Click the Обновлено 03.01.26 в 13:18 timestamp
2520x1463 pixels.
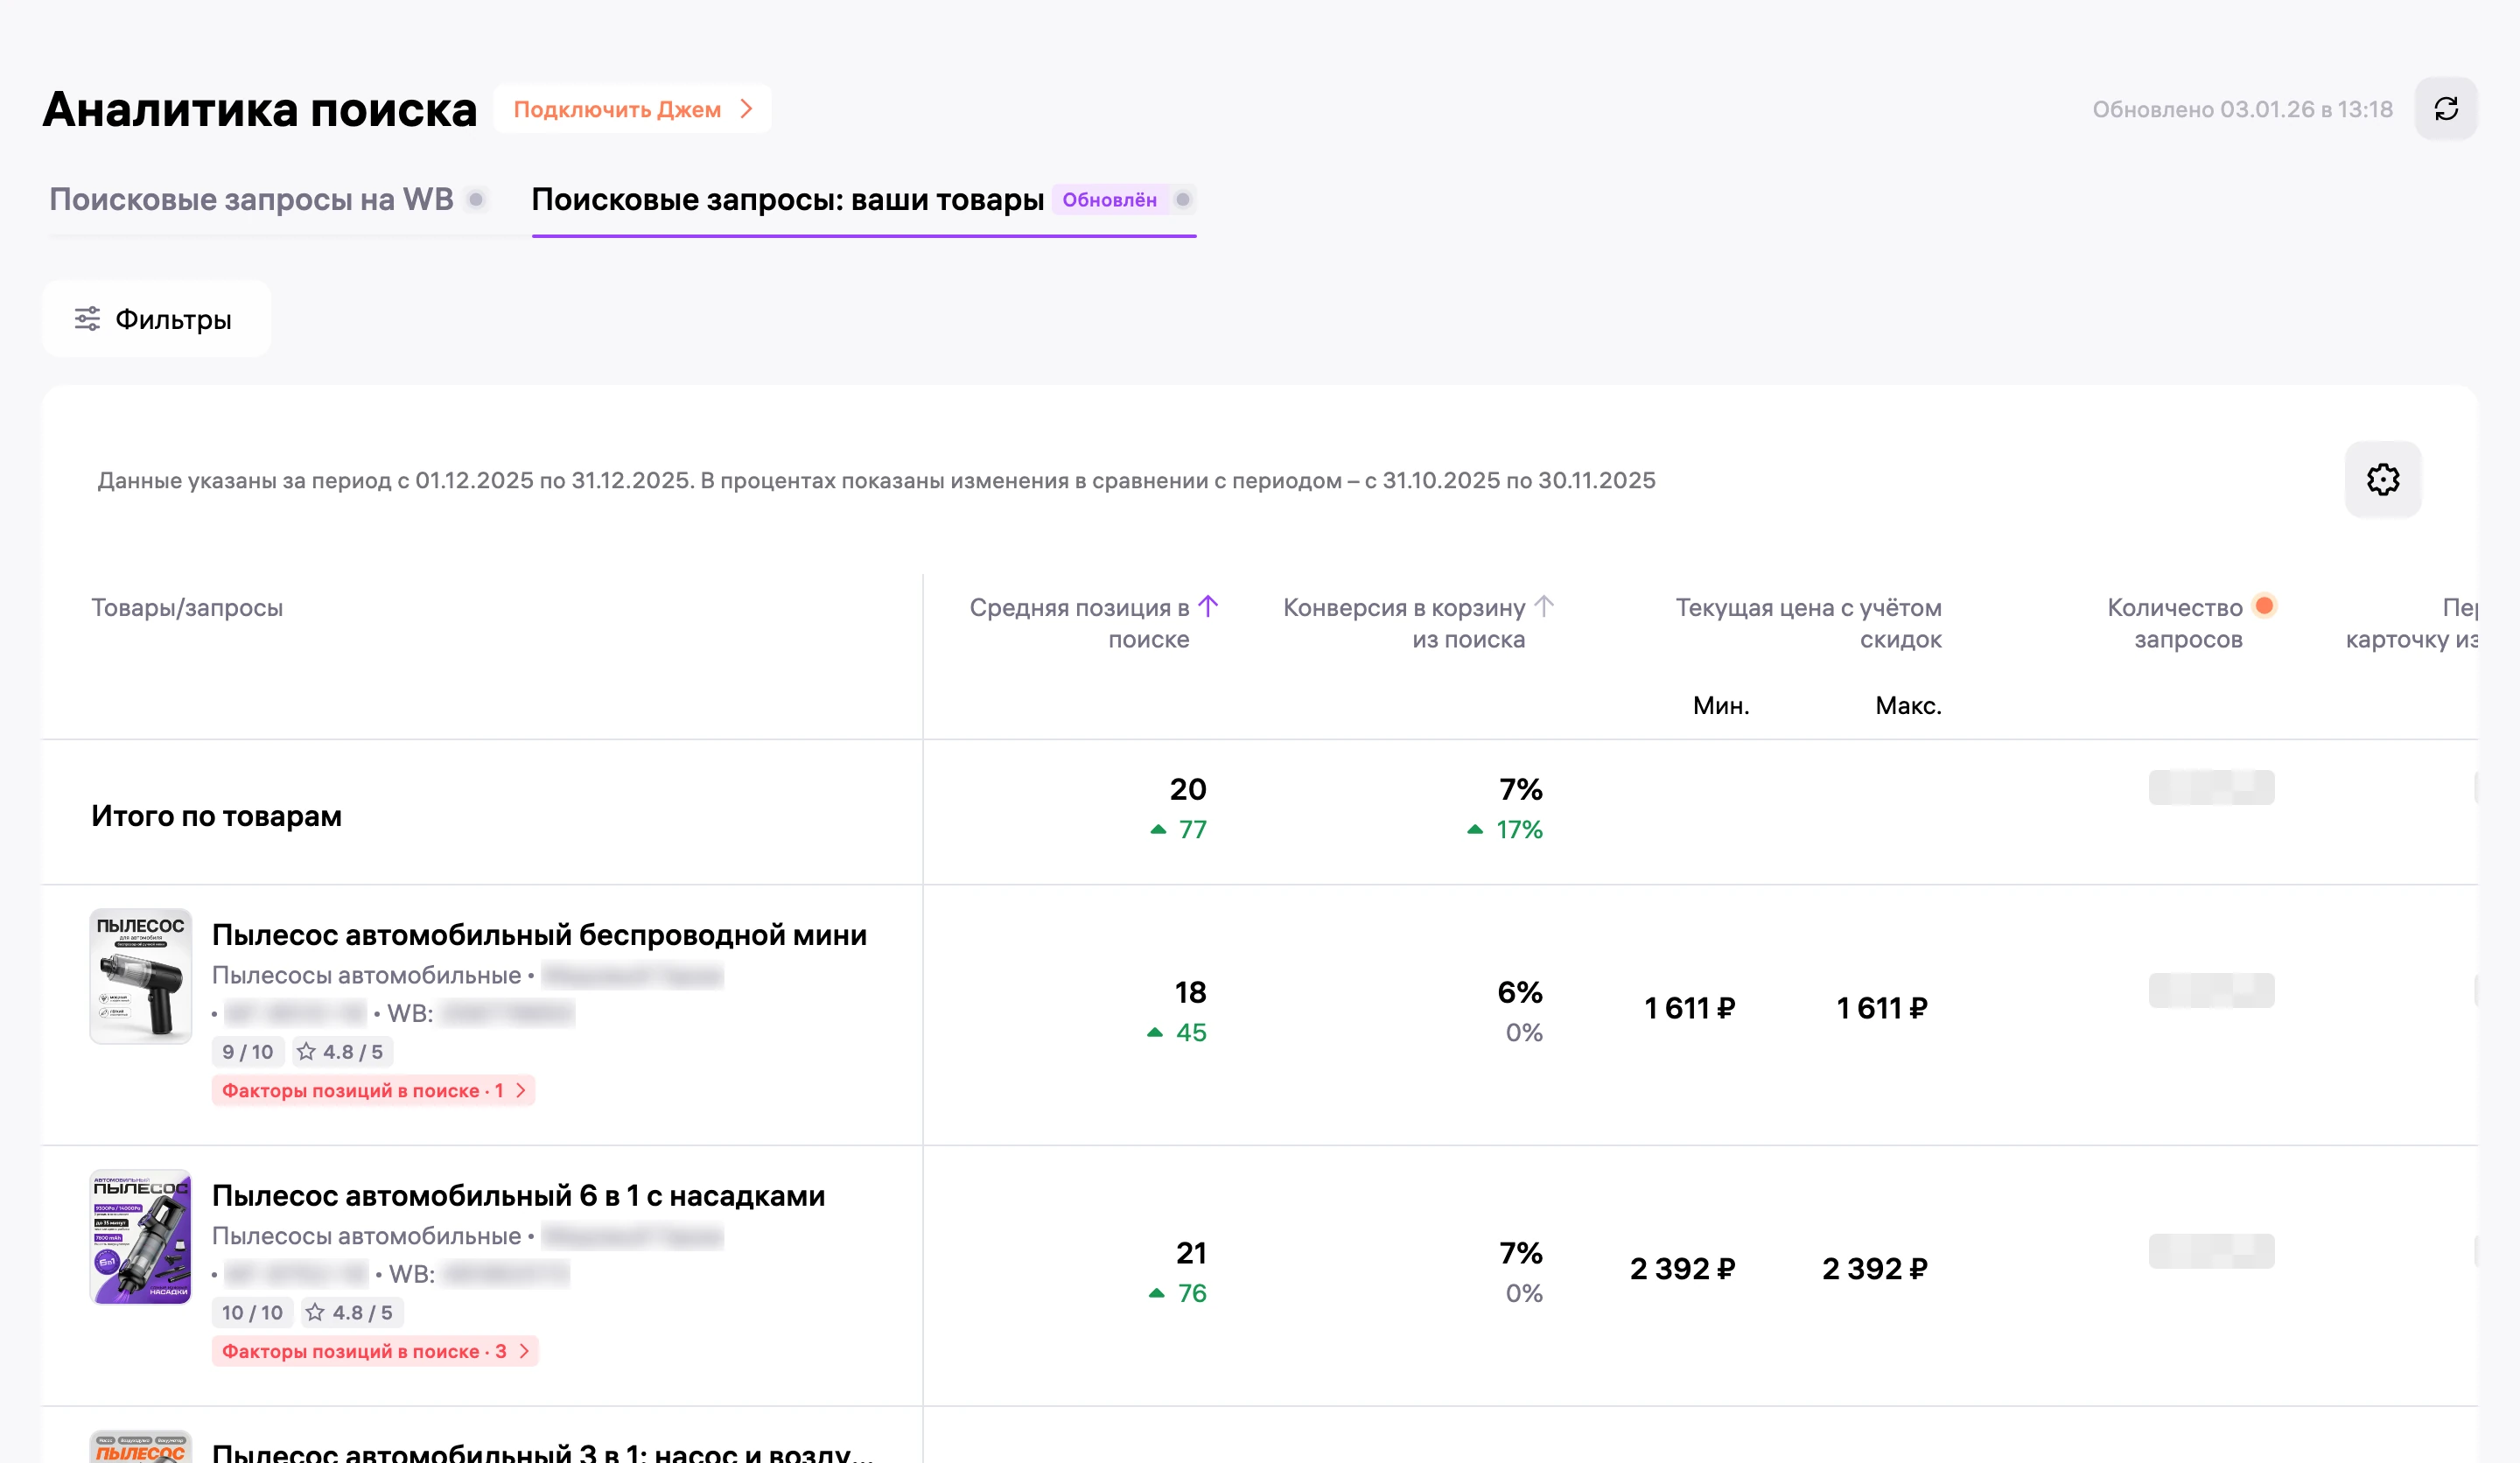tap(2242, 109)
